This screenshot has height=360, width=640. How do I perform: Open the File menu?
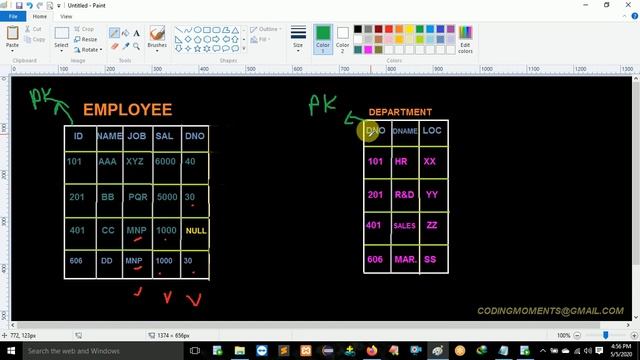click(13, 16)
